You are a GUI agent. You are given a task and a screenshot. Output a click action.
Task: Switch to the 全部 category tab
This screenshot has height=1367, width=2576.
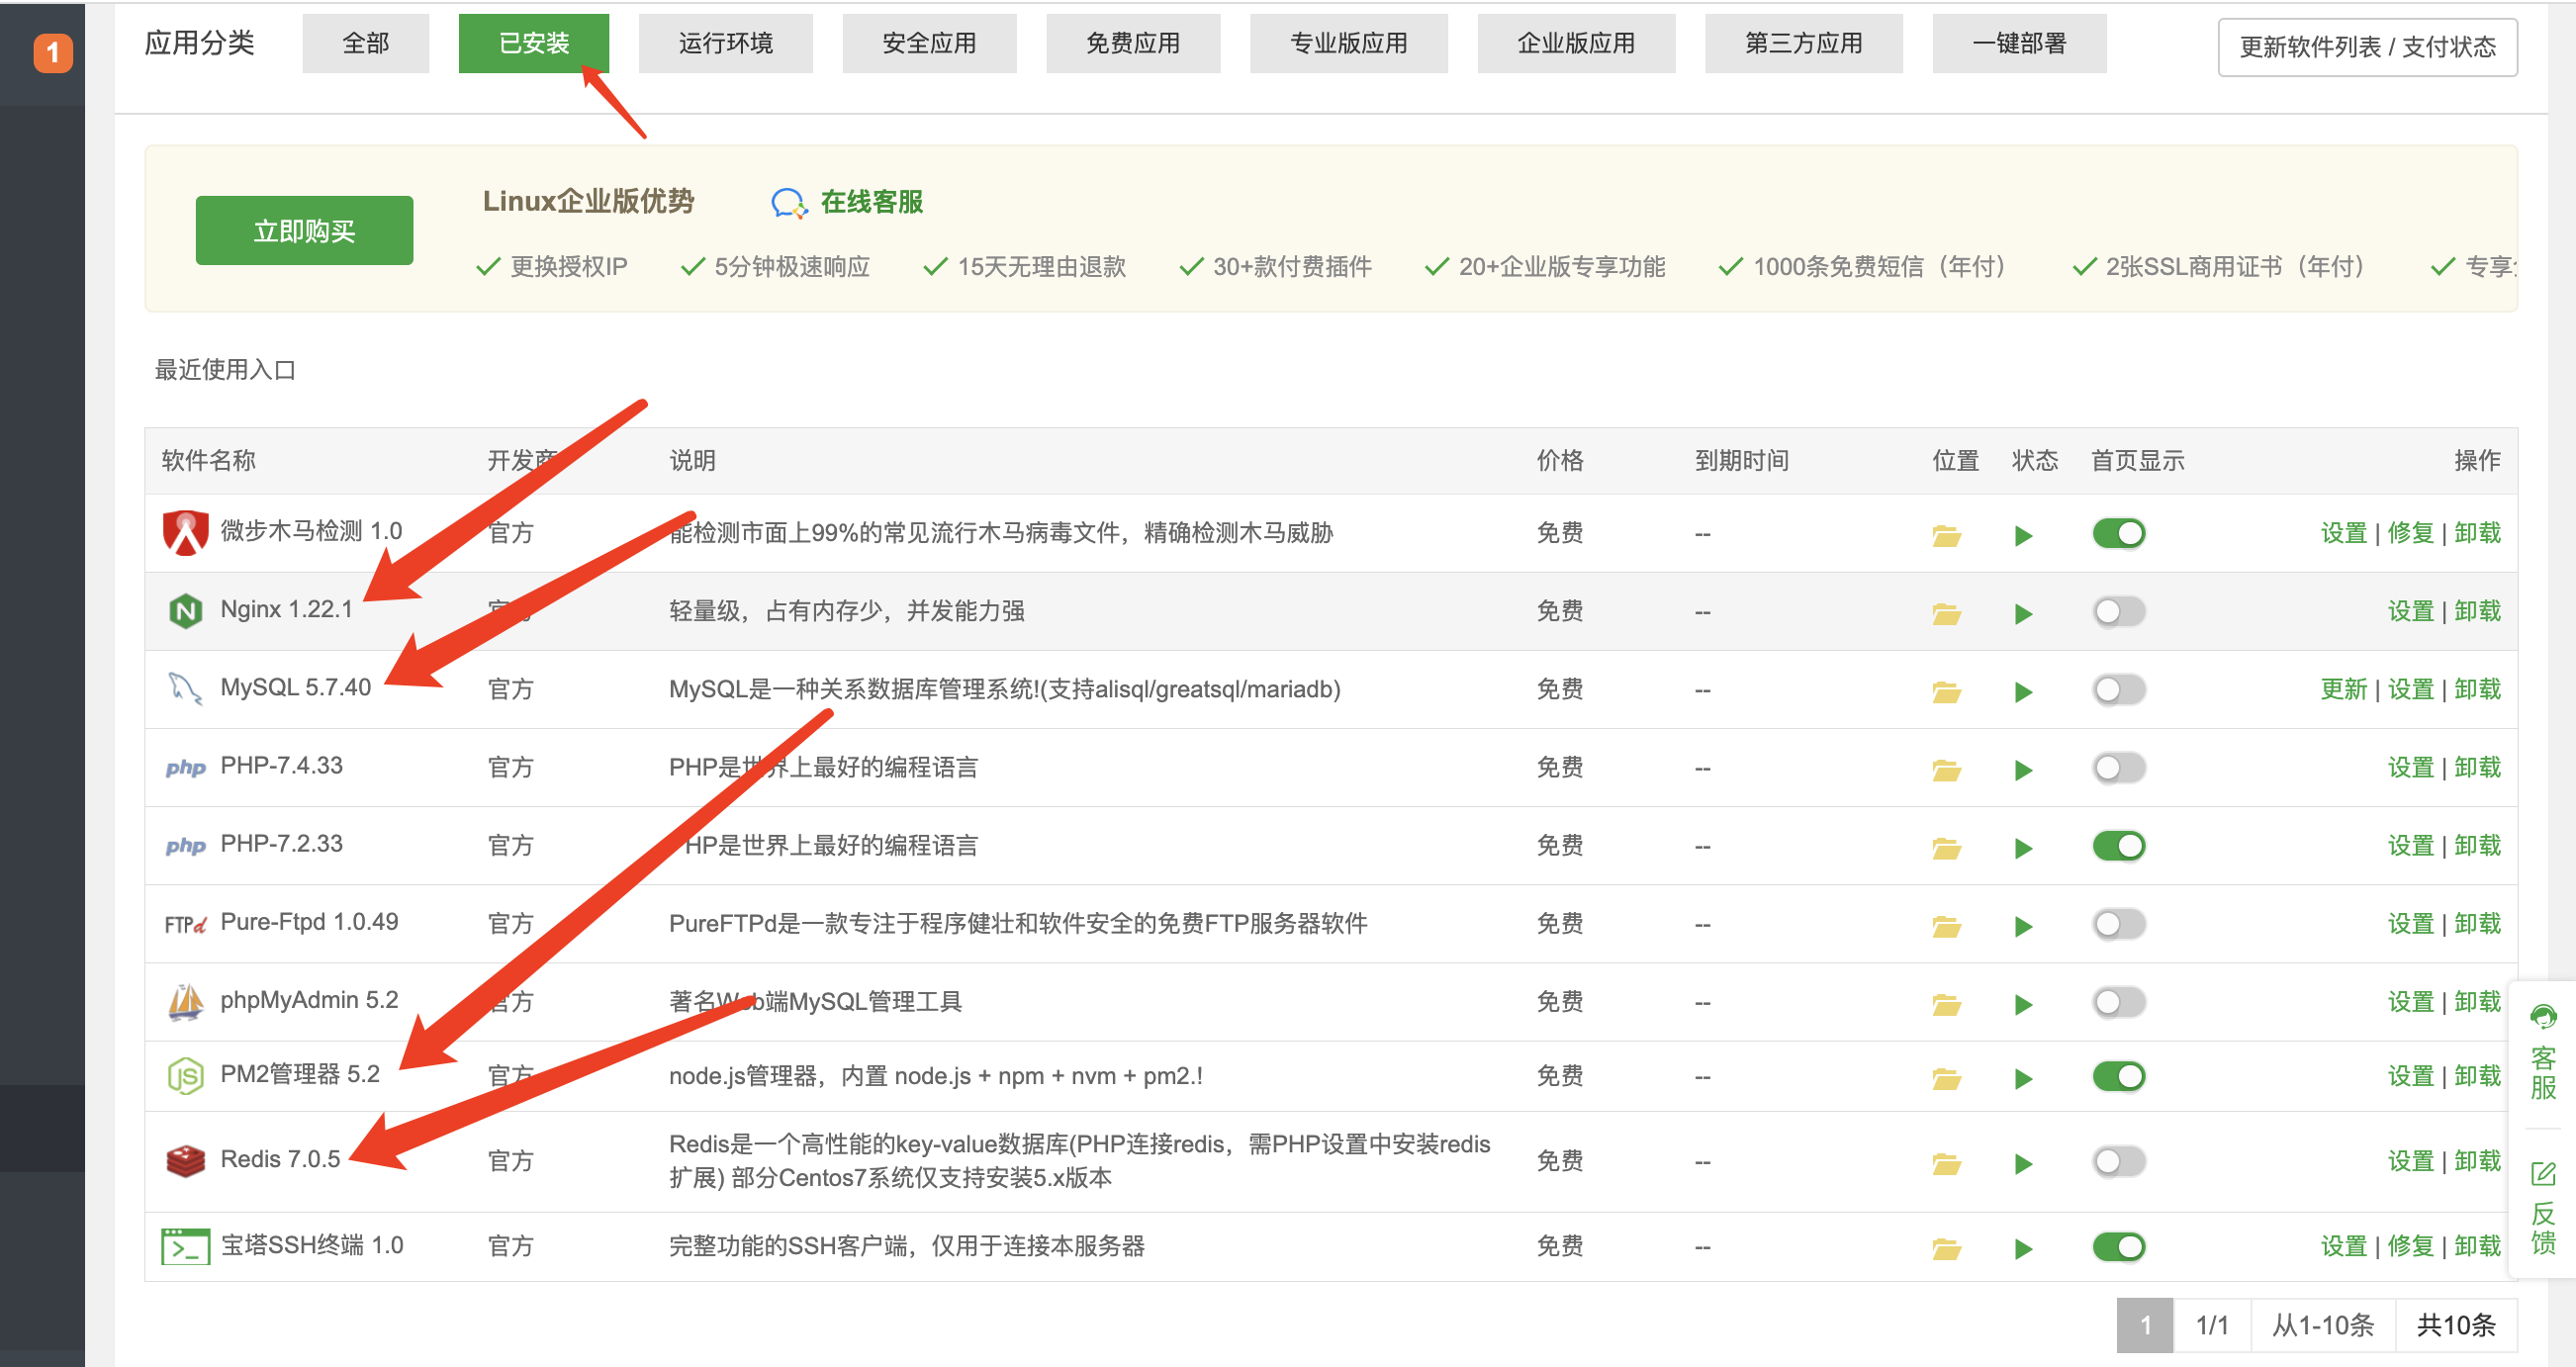[365, 43]
